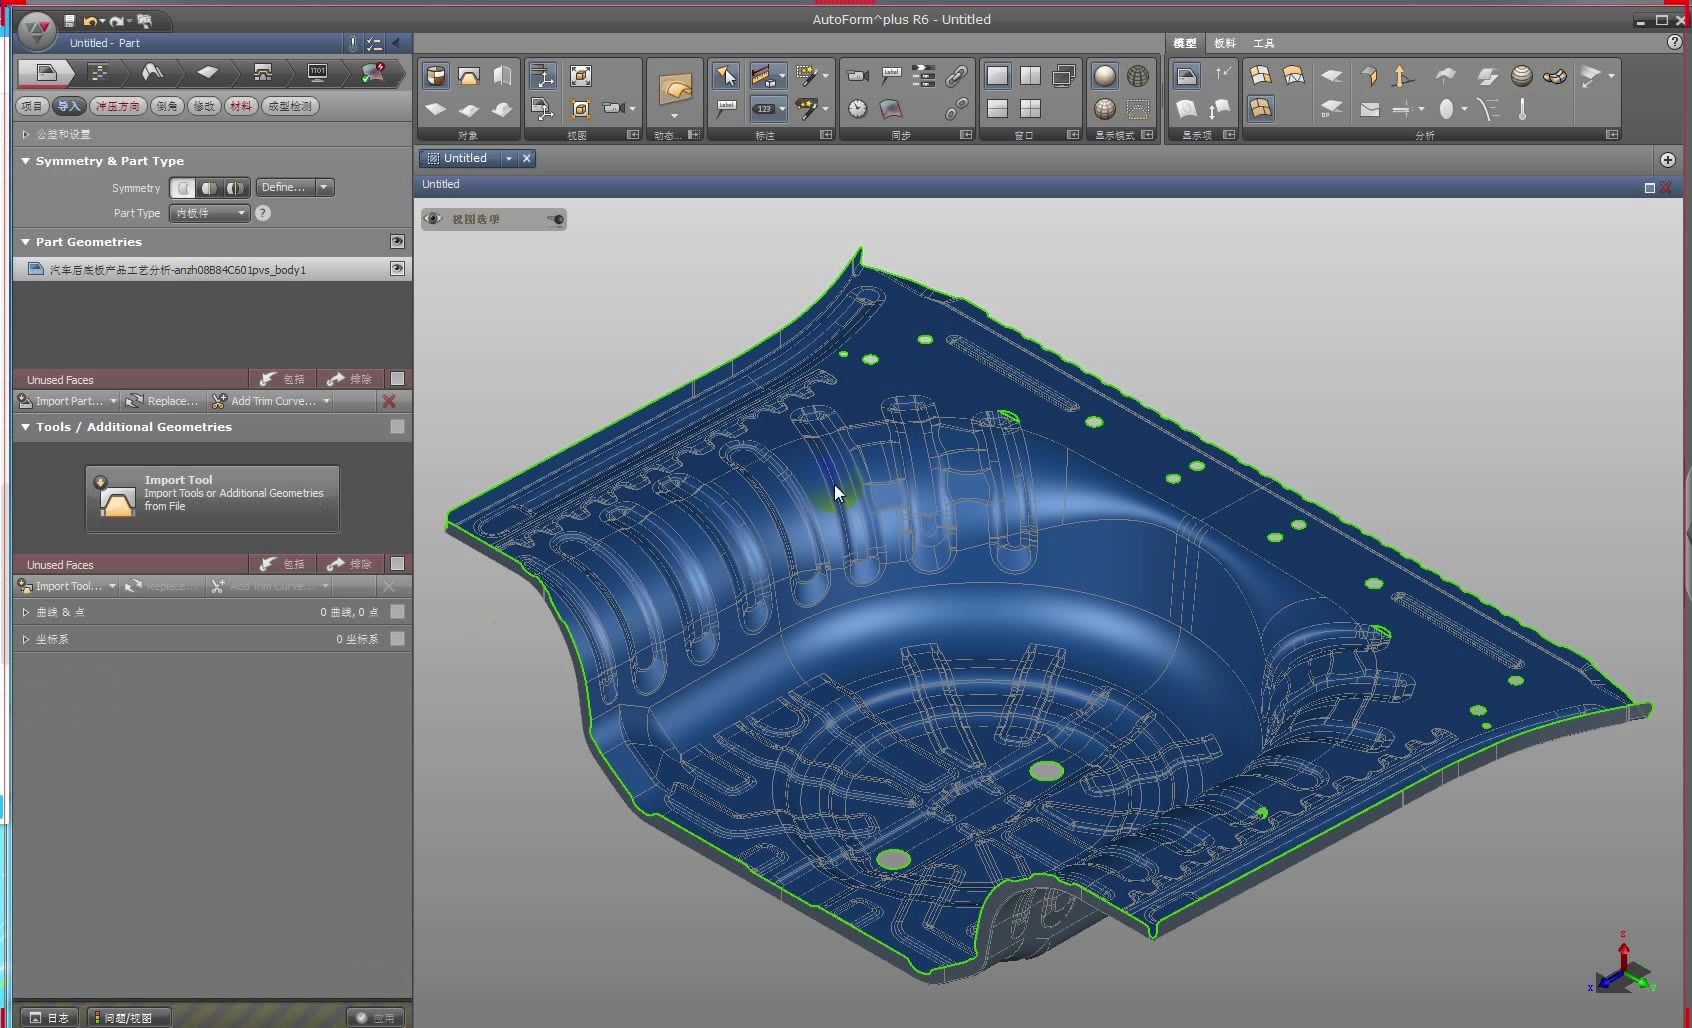Screen dimensions: 1692x1028
Task: Select single symmetry option
Action: [x=209, y=188]
